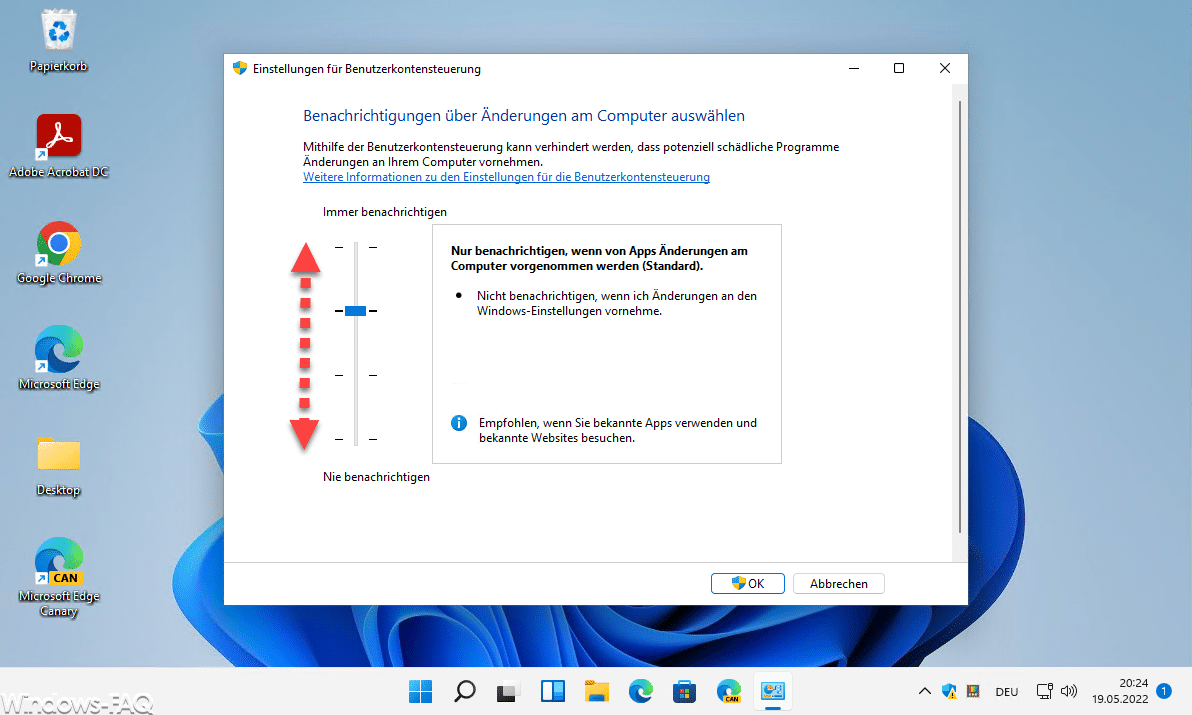Open Windows Security tray icon

(x=949, y=691)
